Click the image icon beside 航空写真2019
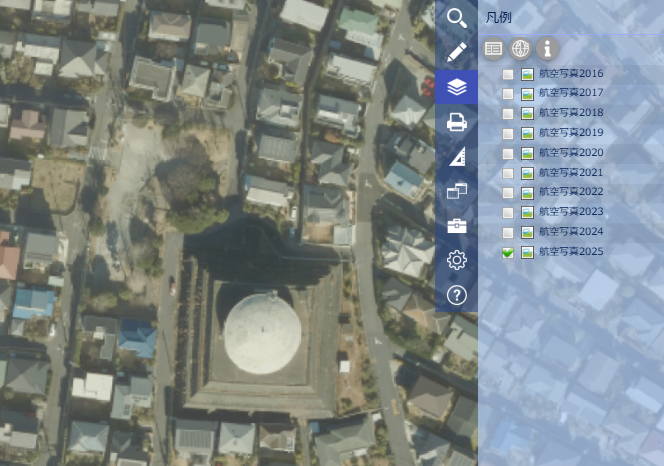The width and height of the screenshot is (664, 466). tap(527, 133)
